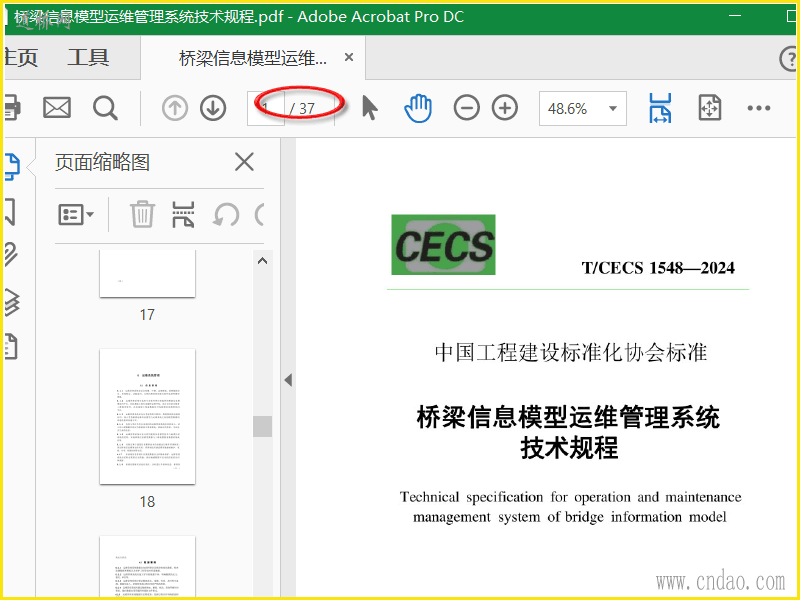Open the bookmarks sidebar icon
This screenshot has width=800, height=600.
pyautogui.click(x=10, y=212)
